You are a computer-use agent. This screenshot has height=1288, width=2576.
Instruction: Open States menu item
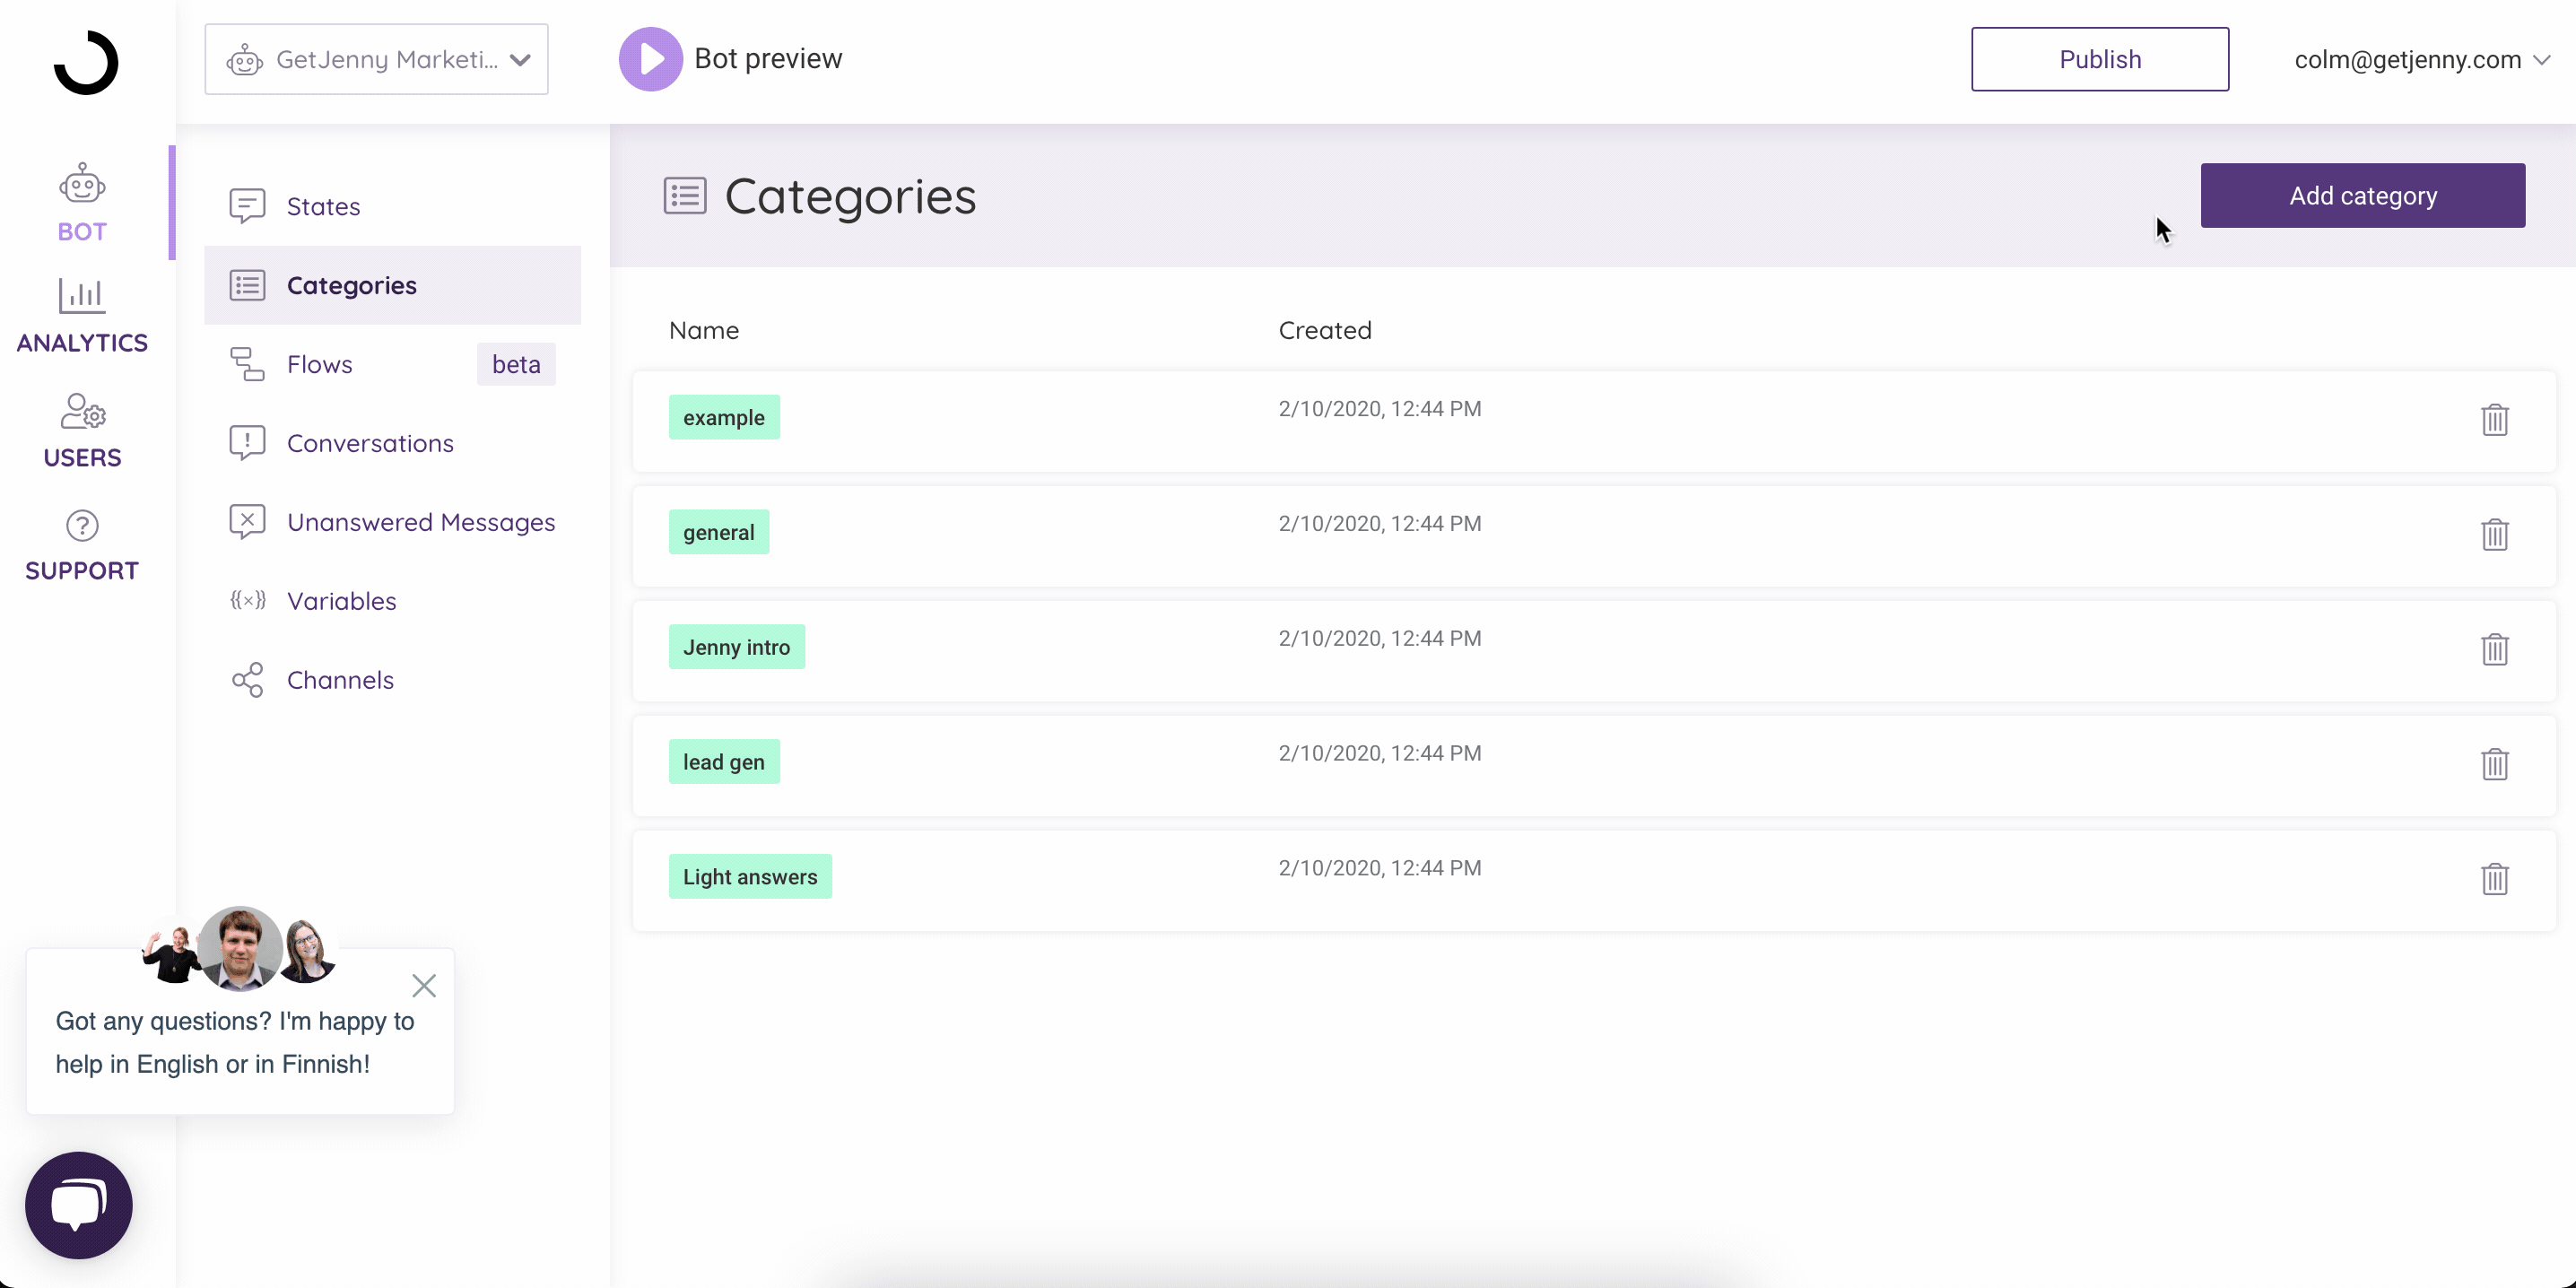point(322,205)
